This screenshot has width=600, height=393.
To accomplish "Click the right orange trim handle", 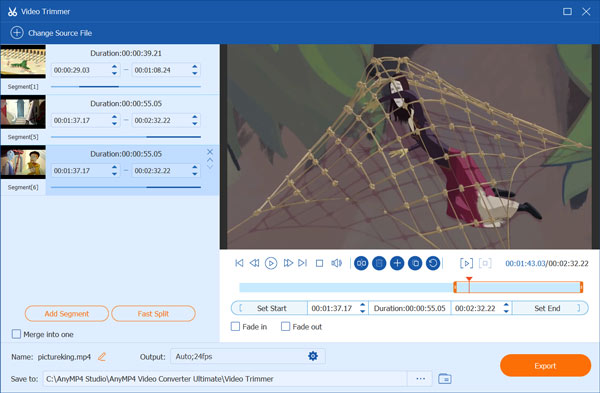I will pyautogui.click(x=581, y=287).
